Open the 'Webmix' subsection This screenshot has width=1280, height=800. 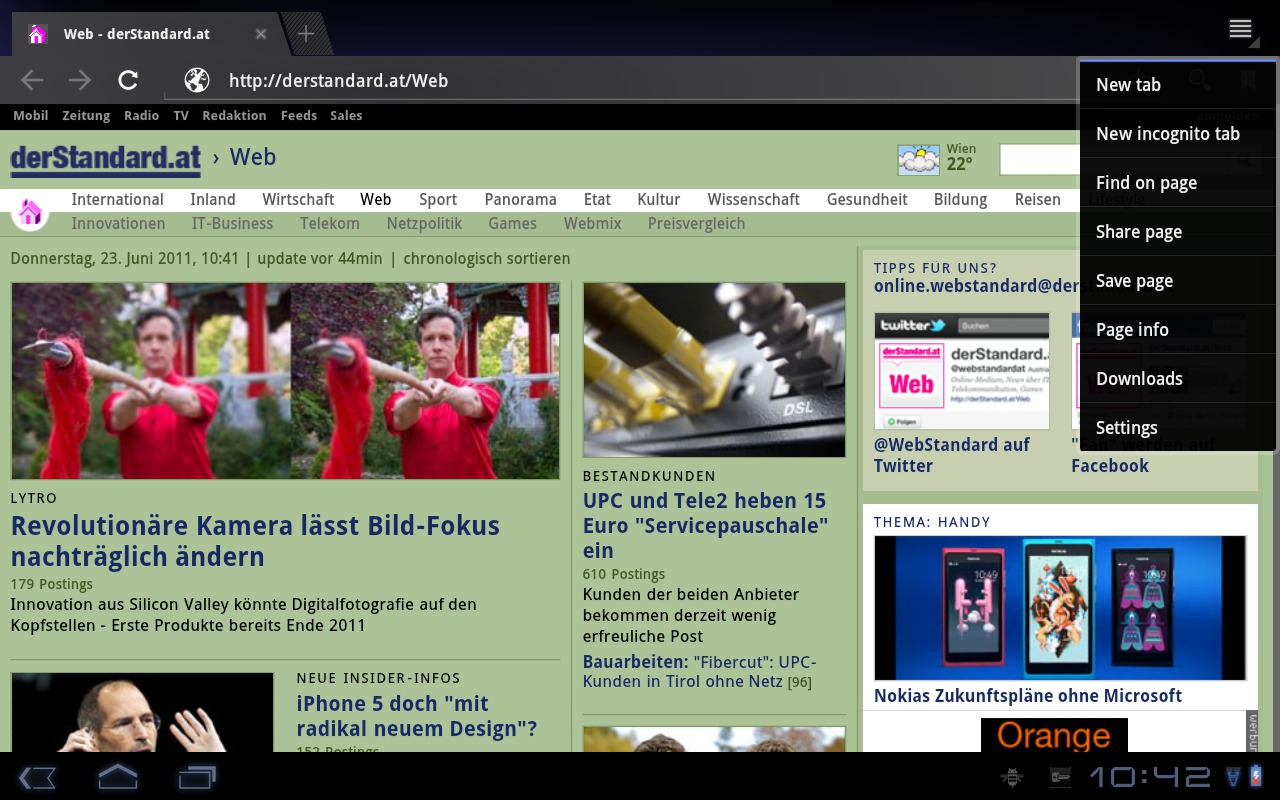(x=593, y=224)
